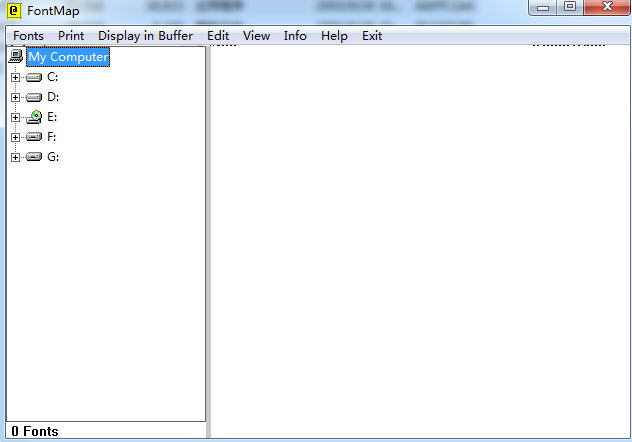Screen dimensions: 632x442
Task: Open the Edit menu
Action: [x=218, y=36]
